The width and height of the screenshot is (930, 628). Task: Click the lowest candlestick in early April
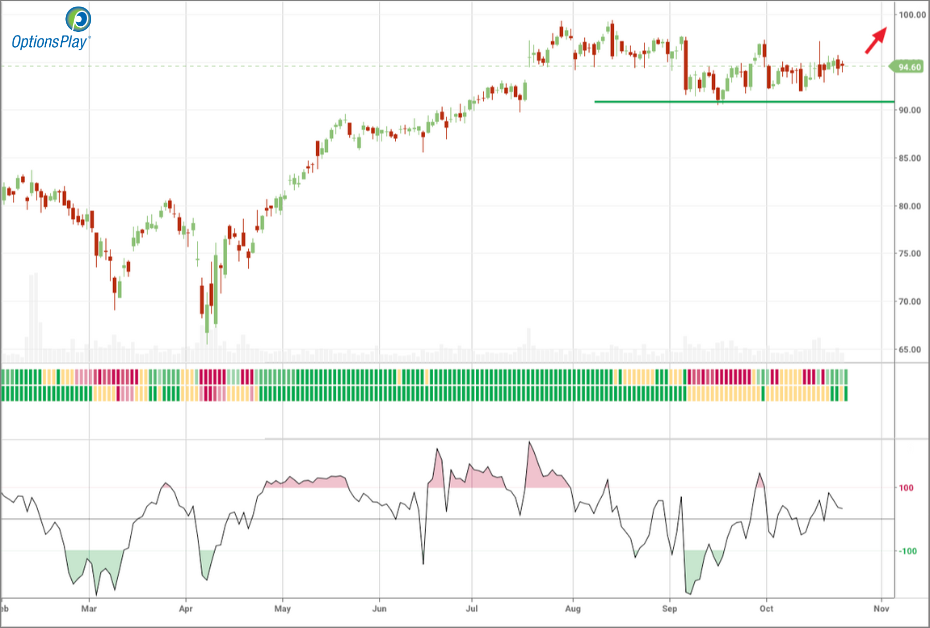click(x=207, y=325)
